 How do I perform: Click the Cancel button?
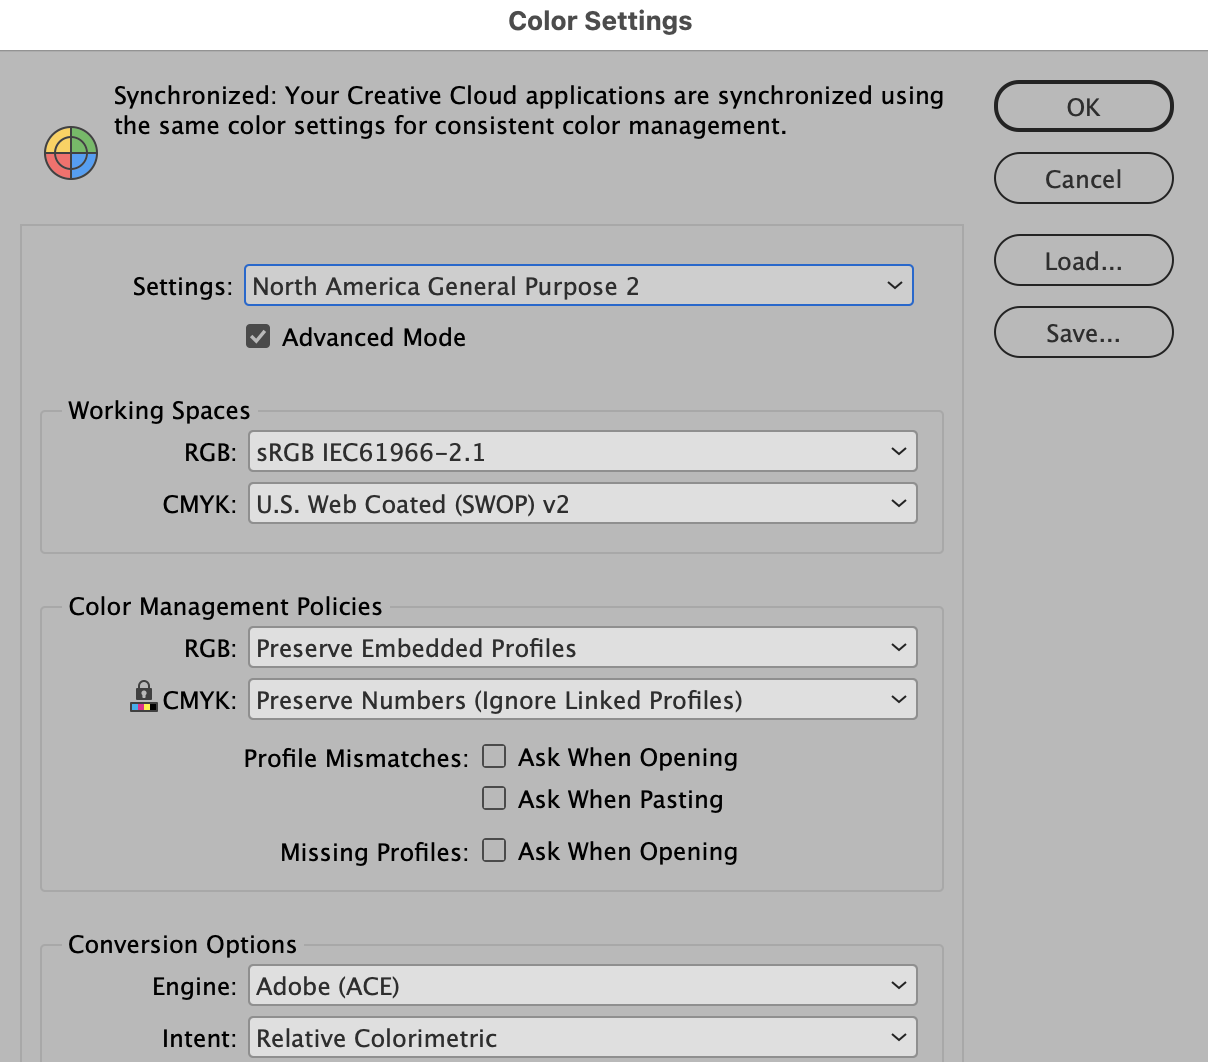click(x=1083, y=178)
